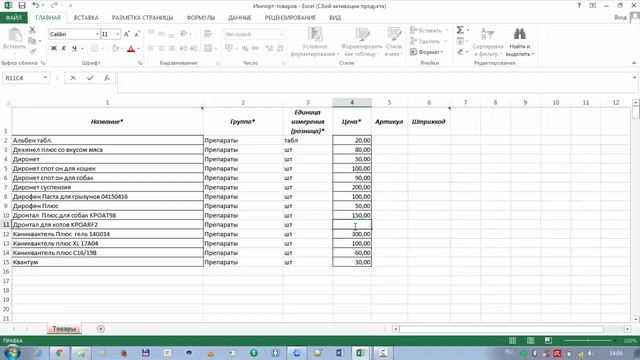Click the Help question mark icon
The height and width of the screenshot is (360, 640).
(x=579, y=5)
